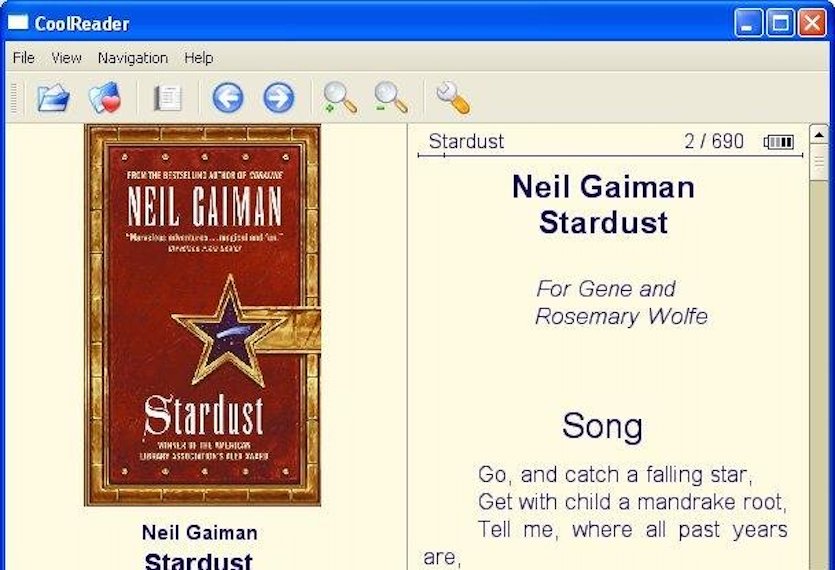The width and height of the screenshot is (835, 570).
Task: Open the Navigation menu
Action: point(133,58)
